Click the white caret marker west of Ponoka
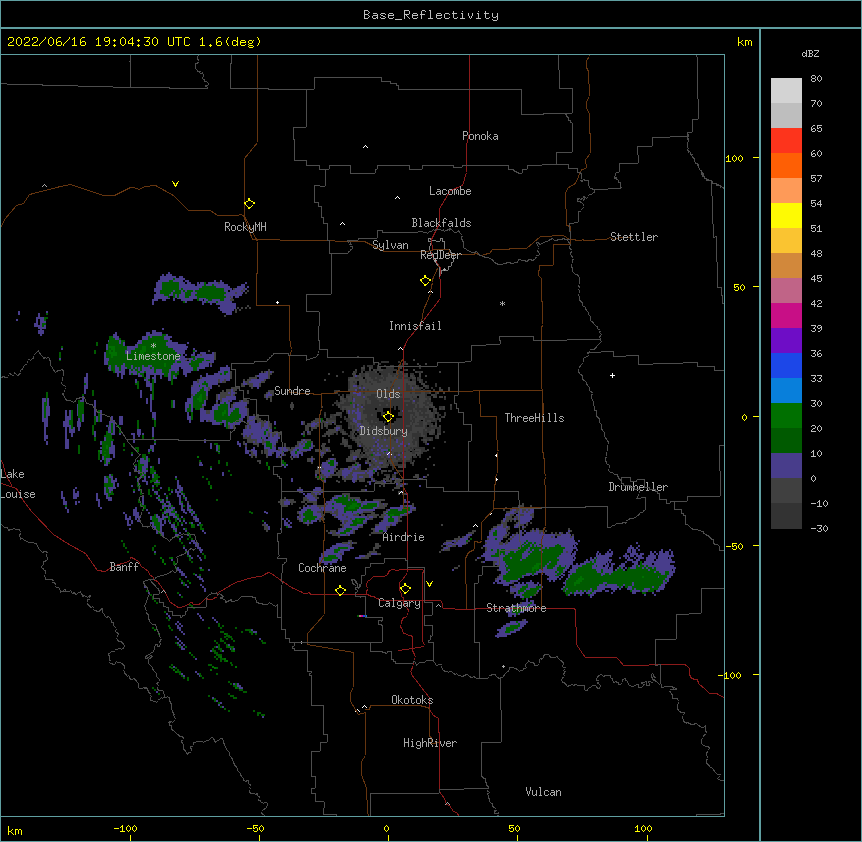Image resolution: width=862 pixels, height=842 pixels. click(365, 147)
